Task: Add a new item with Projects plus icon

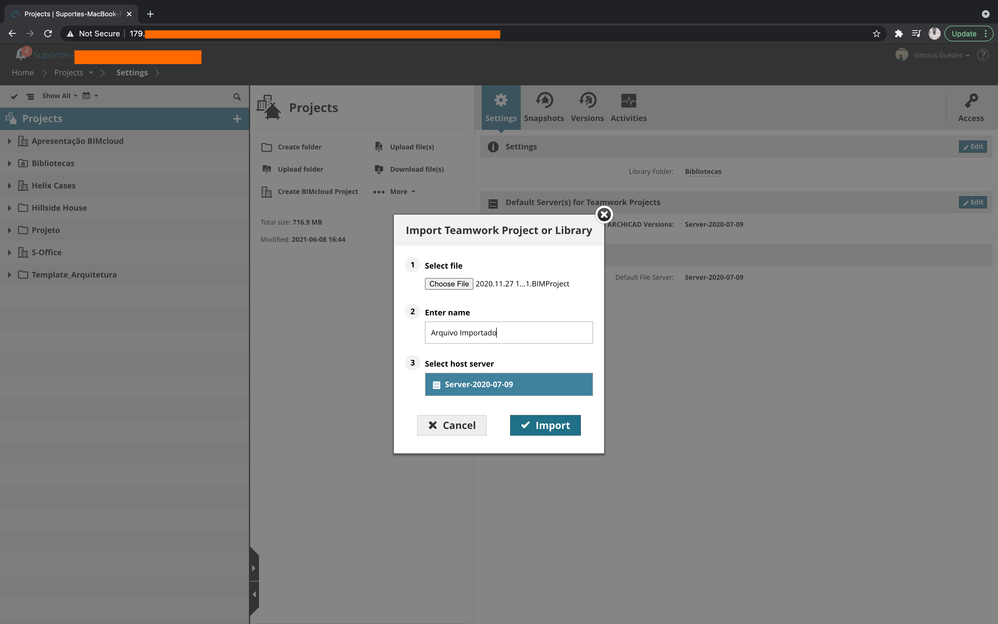Action: tap(237, 118)
